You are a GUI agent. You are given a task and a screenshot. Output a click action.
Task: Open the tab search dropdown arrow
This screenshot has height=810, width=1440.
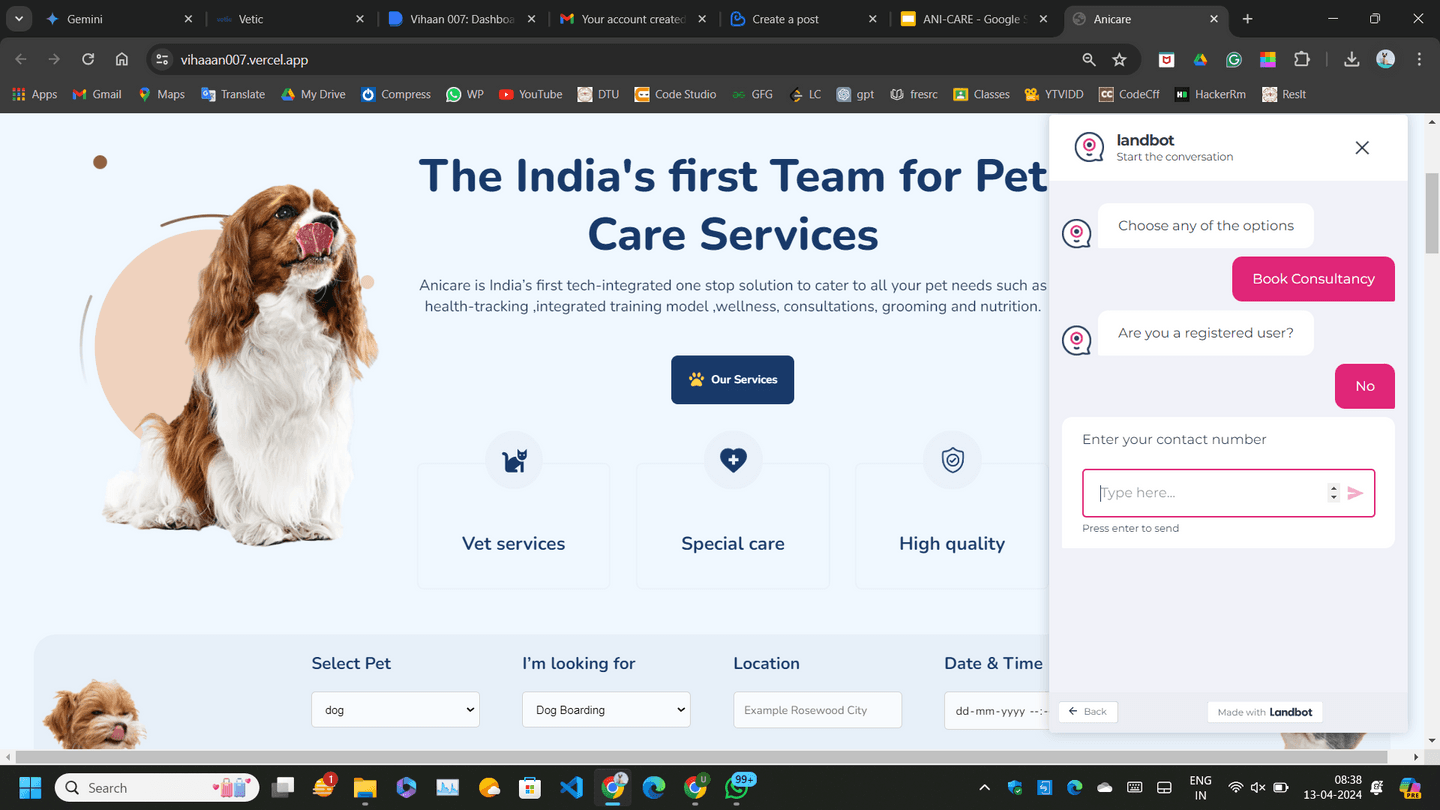point(19,19)
